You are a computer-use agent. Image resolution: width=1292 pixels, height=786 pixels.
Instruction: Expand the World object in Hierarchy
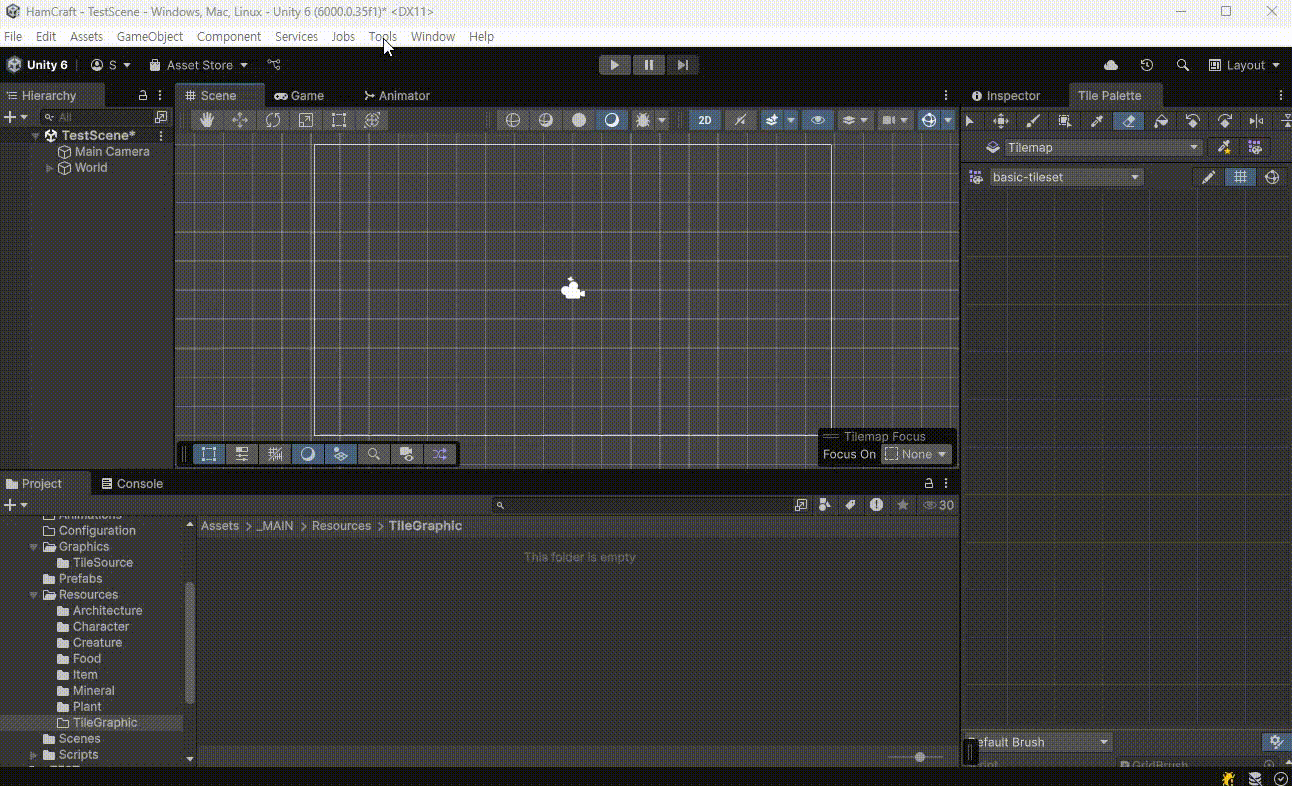(x=50, y=168)
